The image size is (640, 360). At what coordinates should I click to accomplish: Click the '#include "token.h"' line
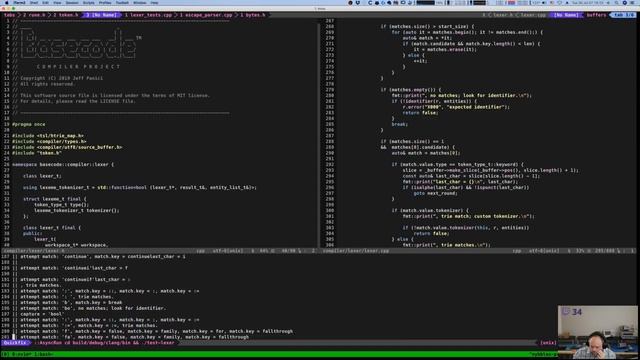tap(37, 153)
